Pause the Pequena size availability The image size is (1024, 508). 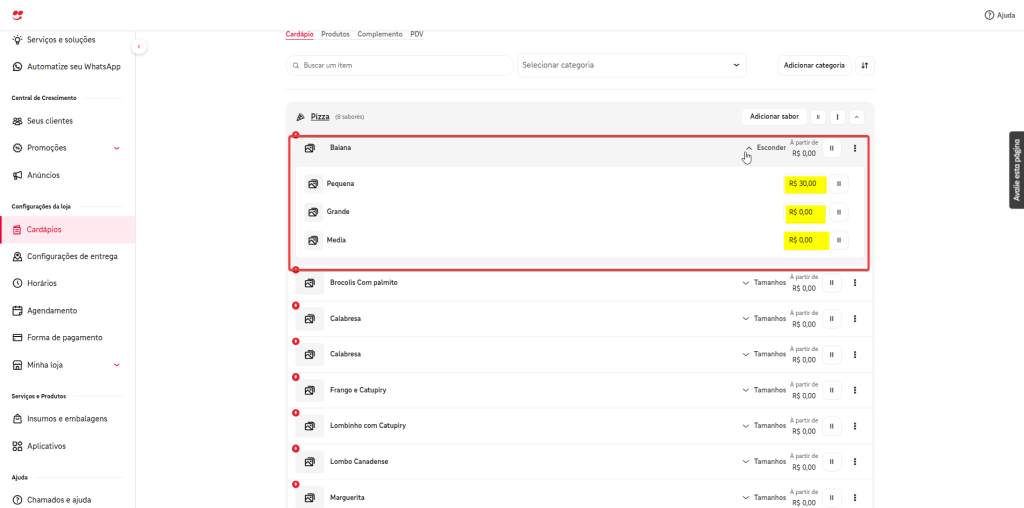838,184
